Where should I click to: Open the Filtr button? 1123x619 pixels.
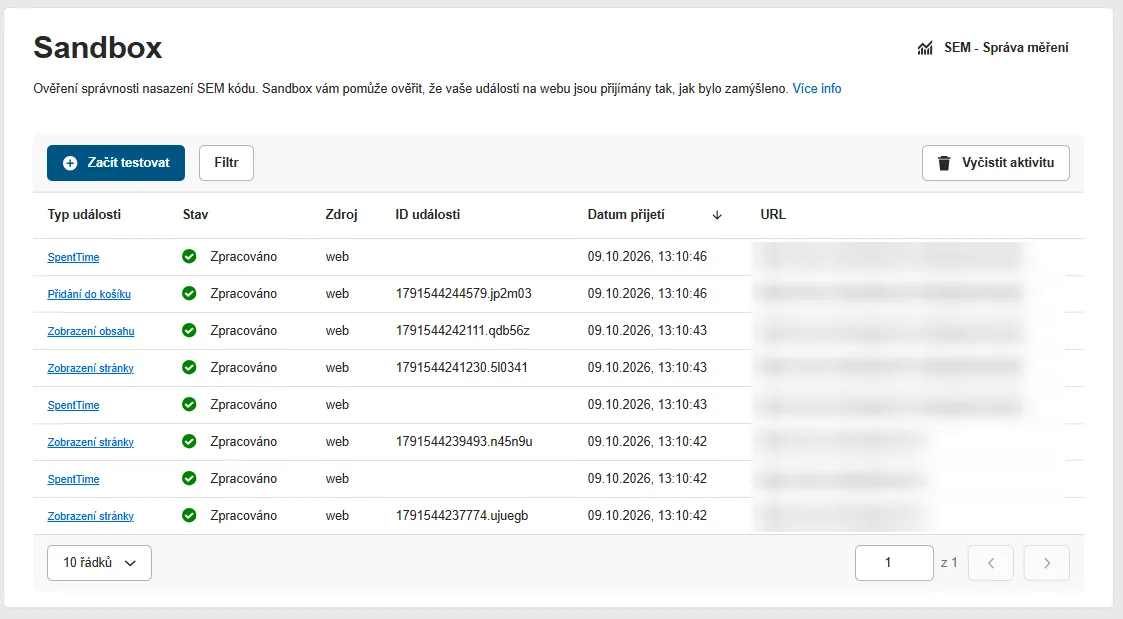pyautogui.click(x=226, y=163)
